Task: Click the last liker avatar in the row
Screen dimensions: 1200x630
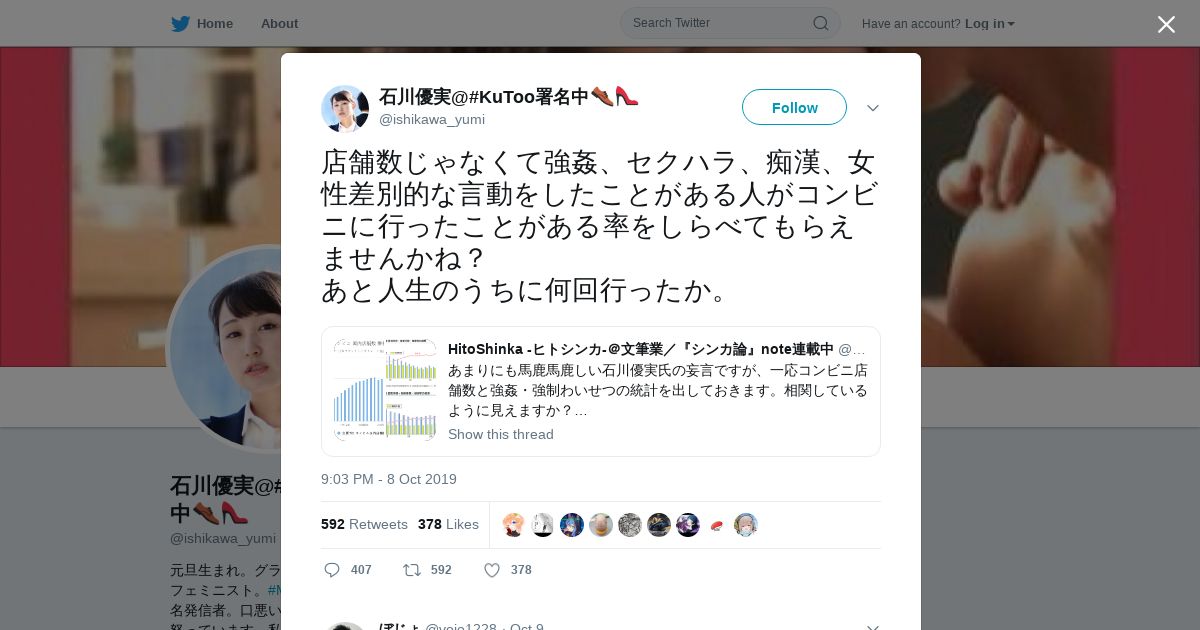Action: point(746,525)
